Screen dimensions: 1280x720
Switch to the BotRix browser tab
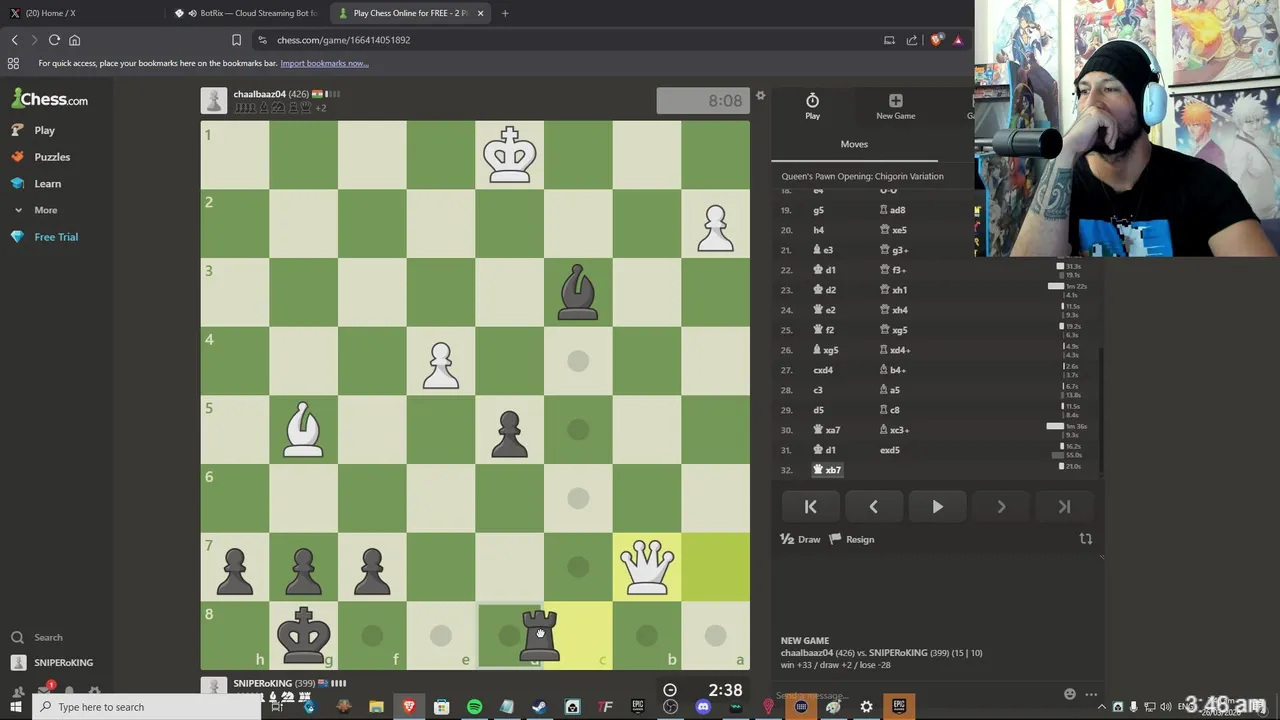(247, 13)
